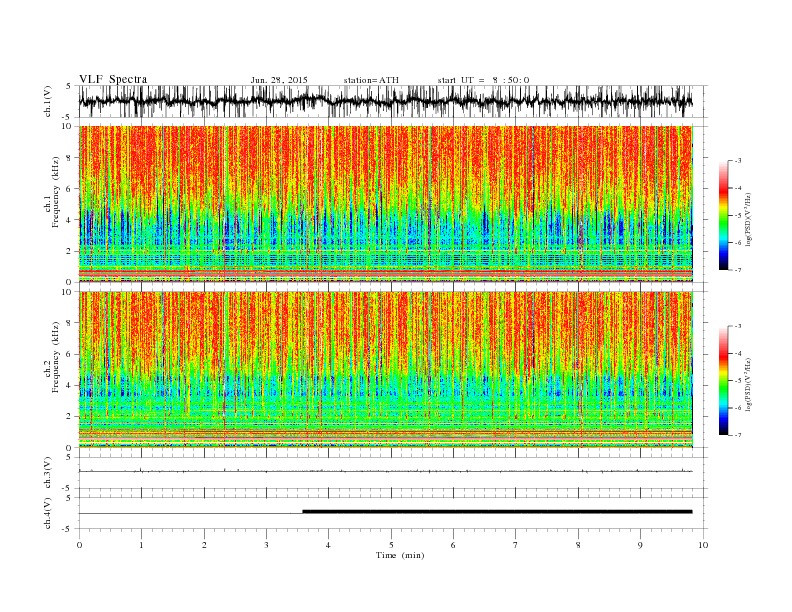This screenshot has height=612, width=792.
Task: Click the "ch.1(V)" waveform axis label
Action: click(x=48, y=101)
